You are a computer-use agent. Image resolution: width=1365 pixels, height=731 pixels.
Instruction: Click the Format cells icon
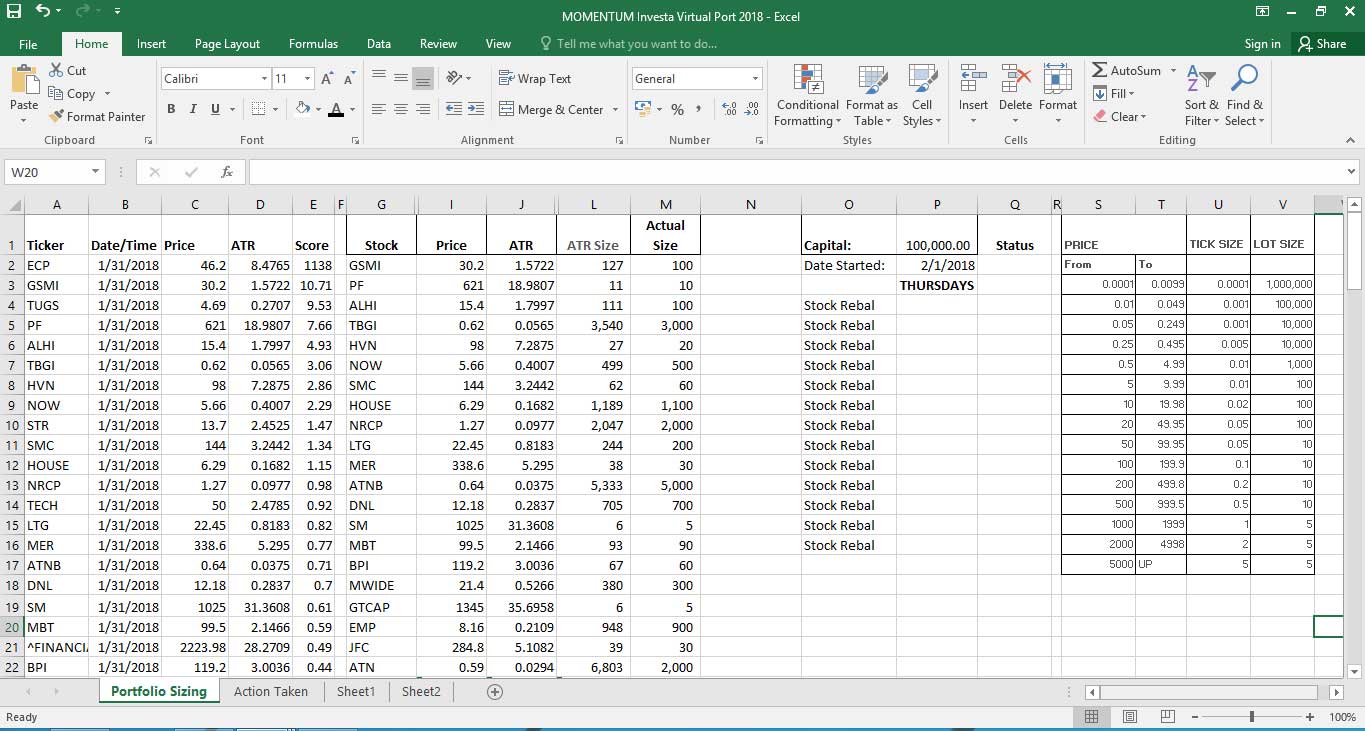pyautogui.click(x=1058, y=80)
